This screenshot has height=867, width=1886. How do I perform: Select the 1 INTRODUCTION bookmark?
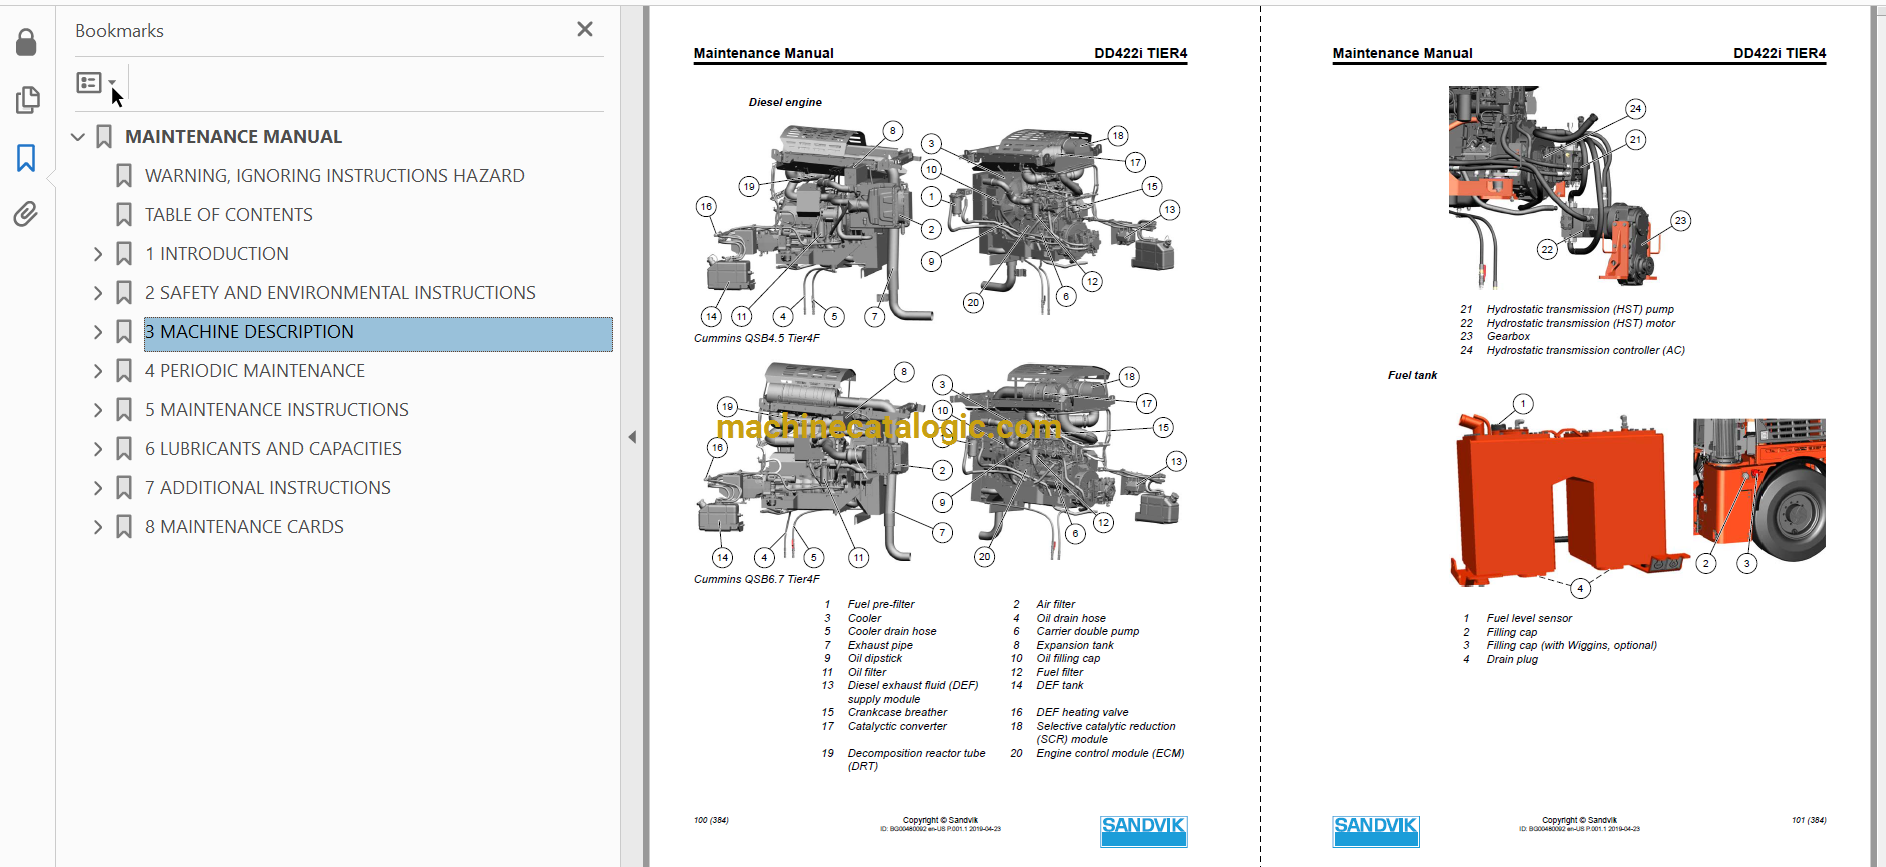[216, 254]
